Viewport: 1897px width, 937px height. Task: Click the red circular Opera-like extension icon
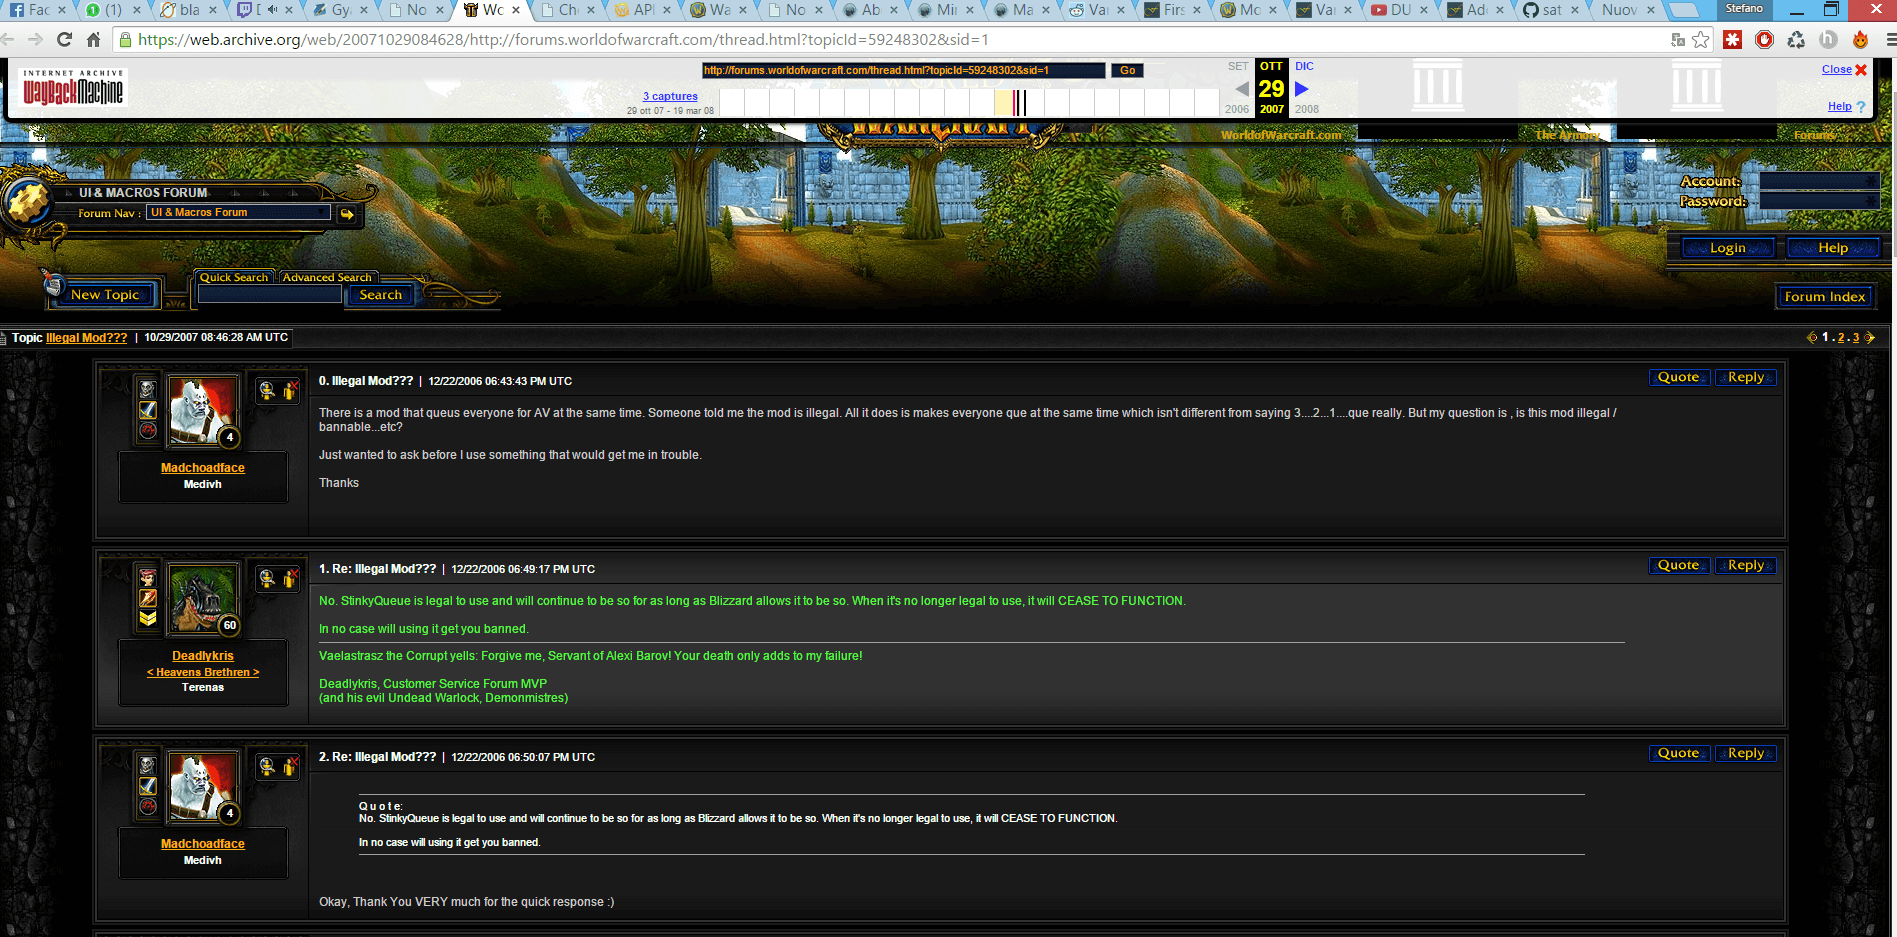1765,40
